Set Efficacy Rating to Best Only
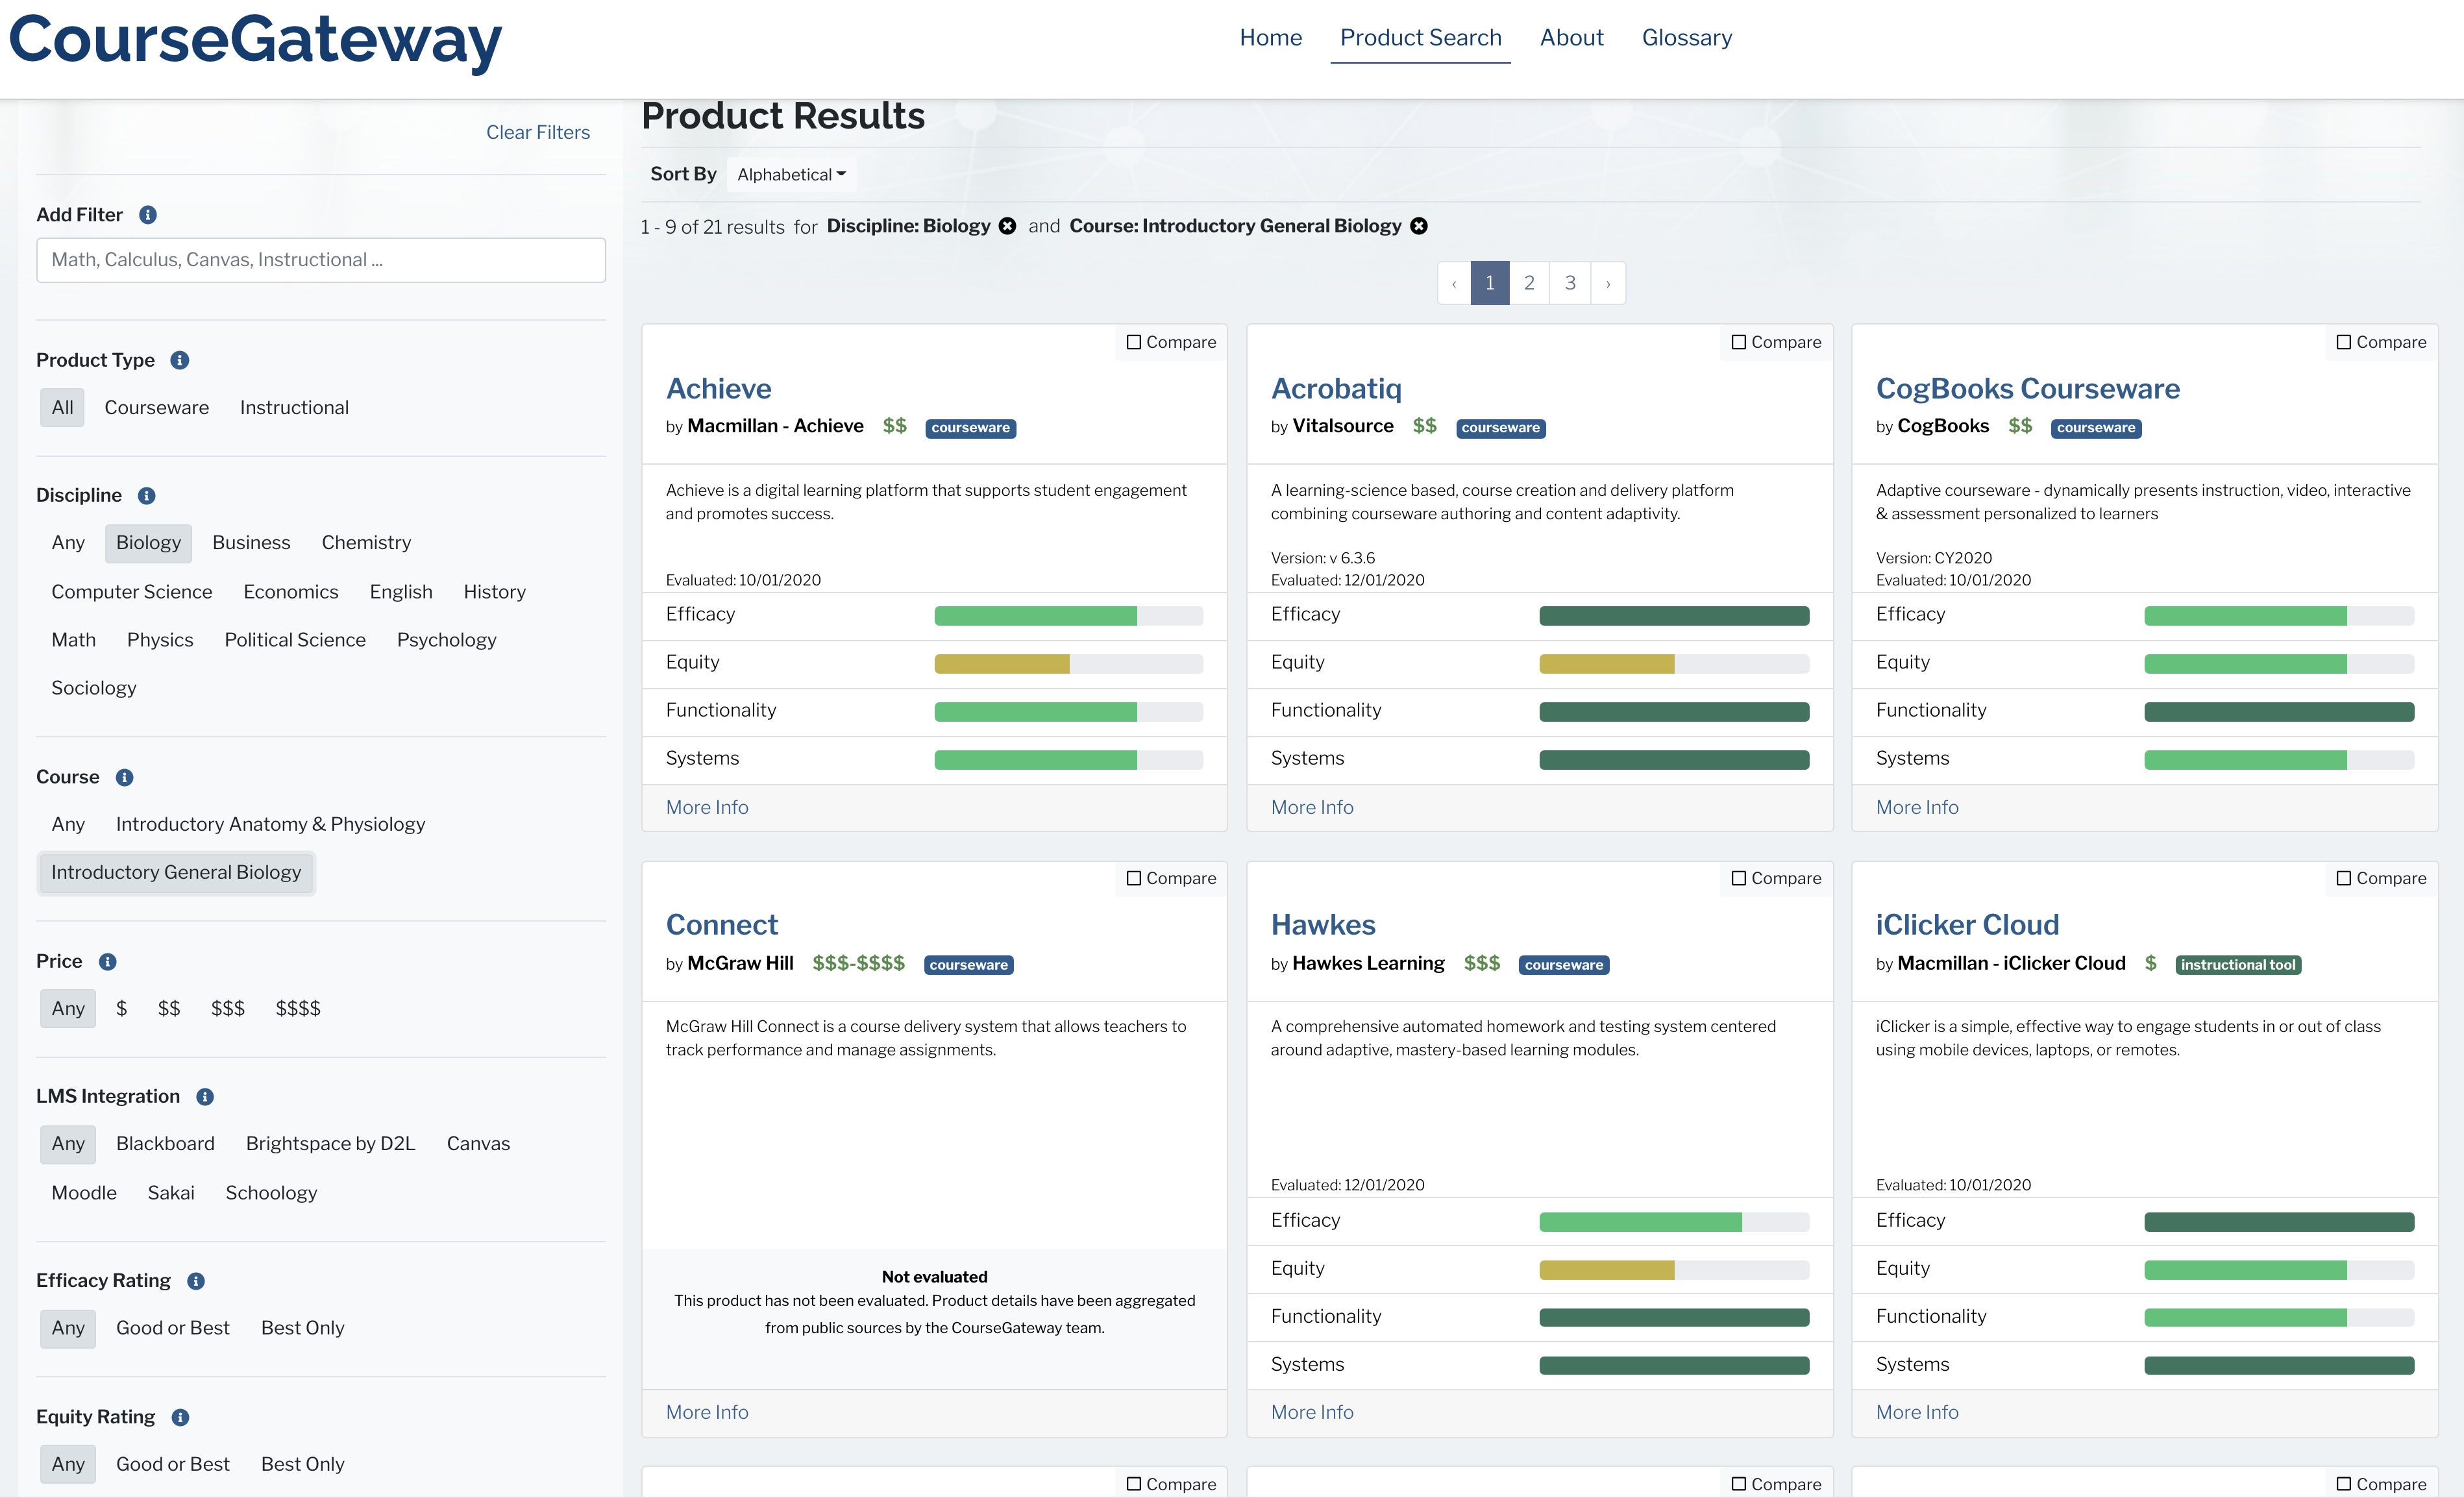 click(x=302, y=1328)
